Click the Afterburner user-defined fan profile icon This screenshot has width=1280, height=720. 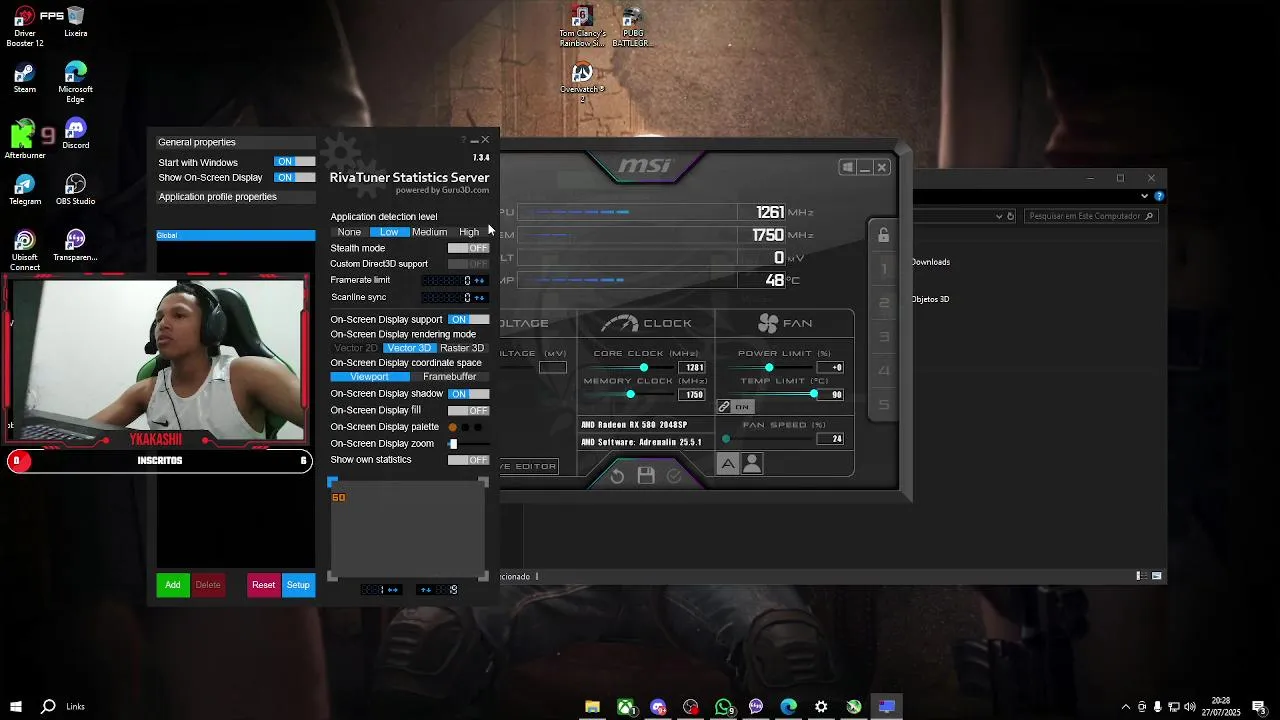point(752,464)
